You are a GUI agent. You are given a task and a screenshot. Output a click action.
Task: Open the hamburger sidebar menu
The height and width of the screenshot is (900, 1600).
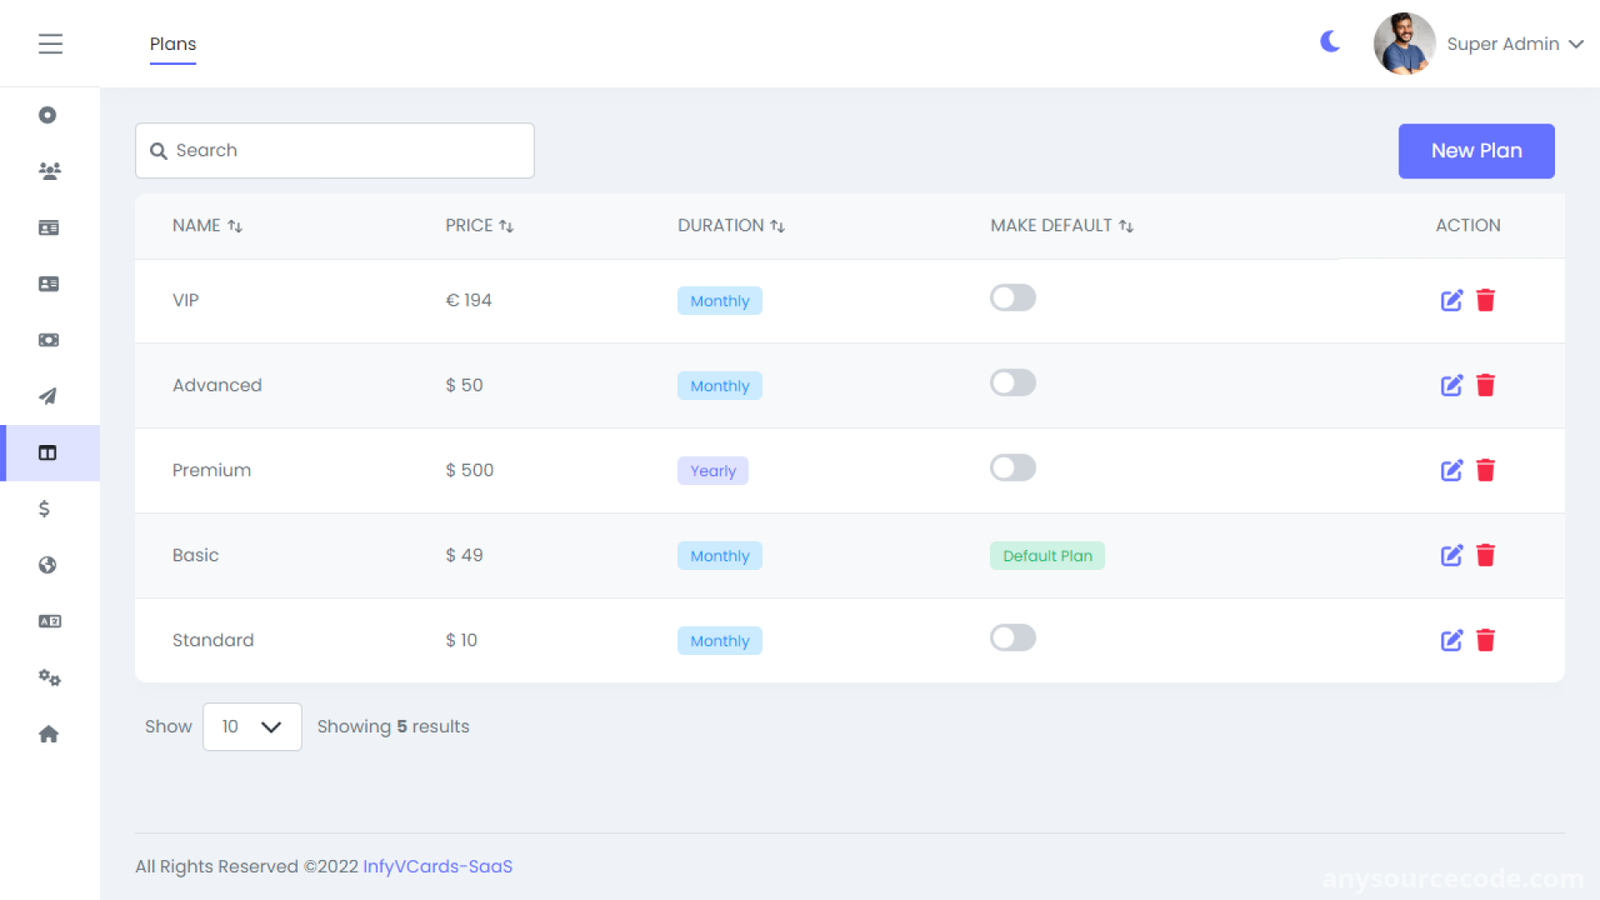click(x=50, y=44)
